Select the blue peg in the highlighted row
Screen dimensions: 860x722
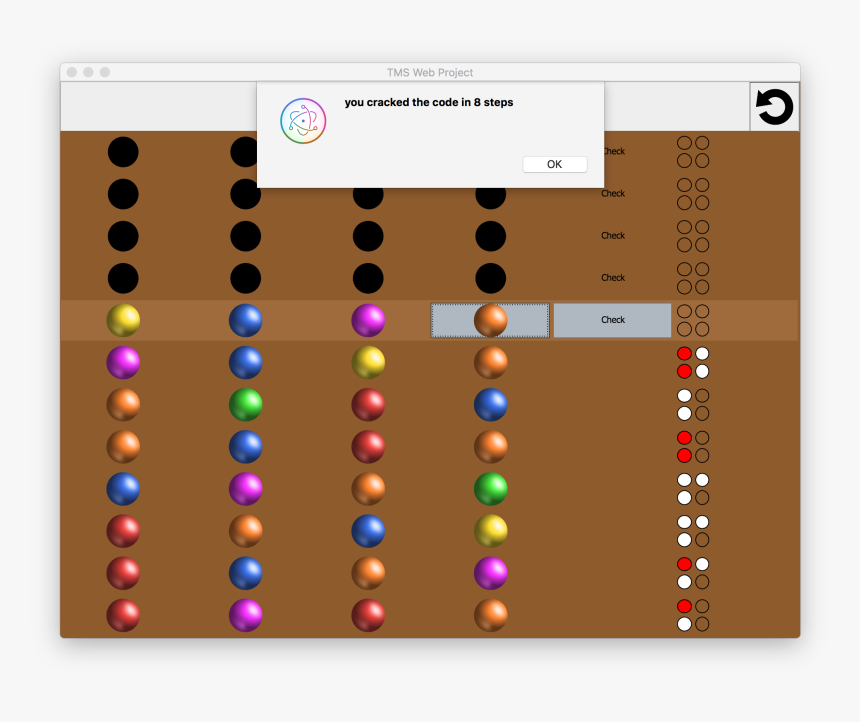246,320
